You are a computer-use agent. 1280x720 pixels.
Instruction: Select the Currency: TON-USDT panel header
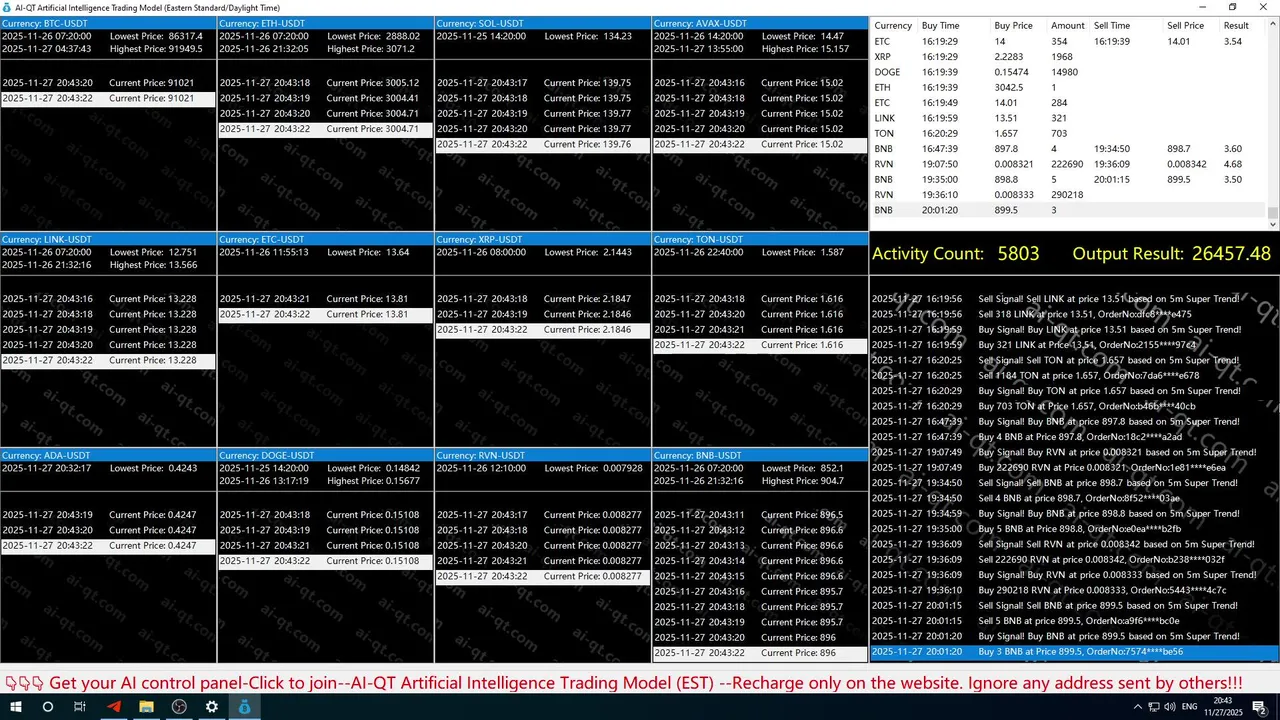coord(760,239)
